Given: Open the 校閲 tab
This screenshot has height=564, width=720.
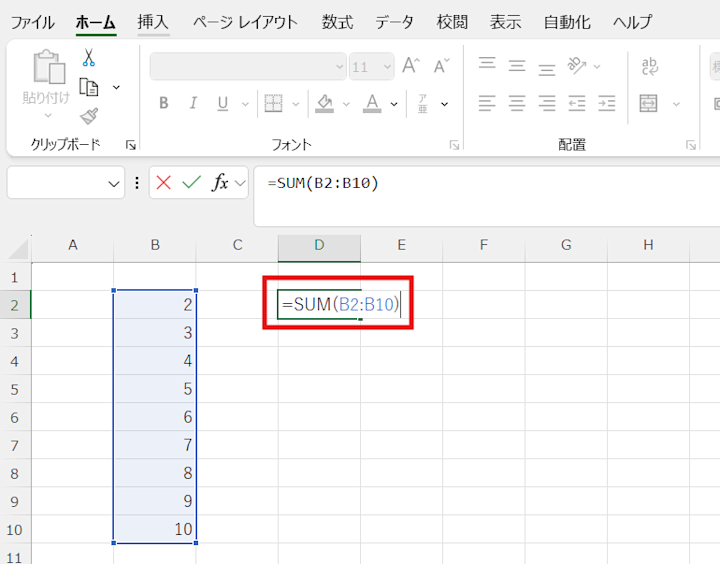Looking at the screenshot, I should click(x=452, y=22).
